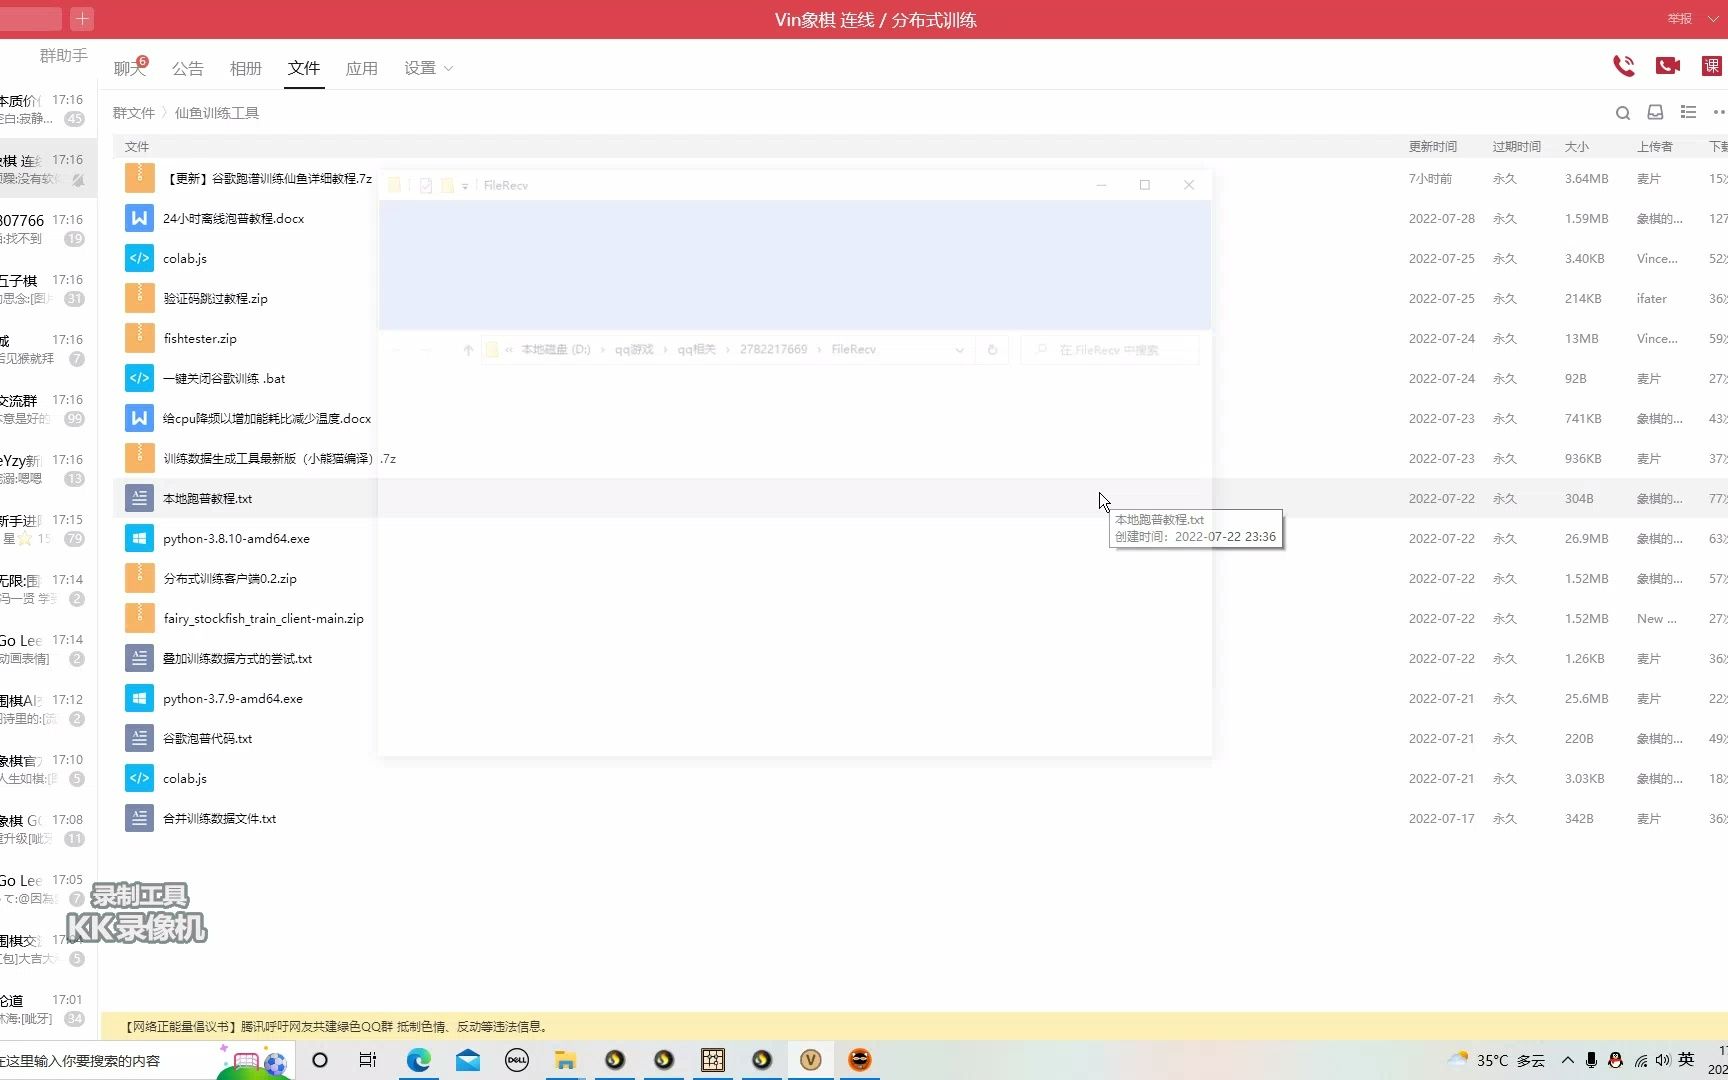Screen dimensions: 1728x1080
Task: Open the file inbox tray icon
Action: [x=1655, y=113]
